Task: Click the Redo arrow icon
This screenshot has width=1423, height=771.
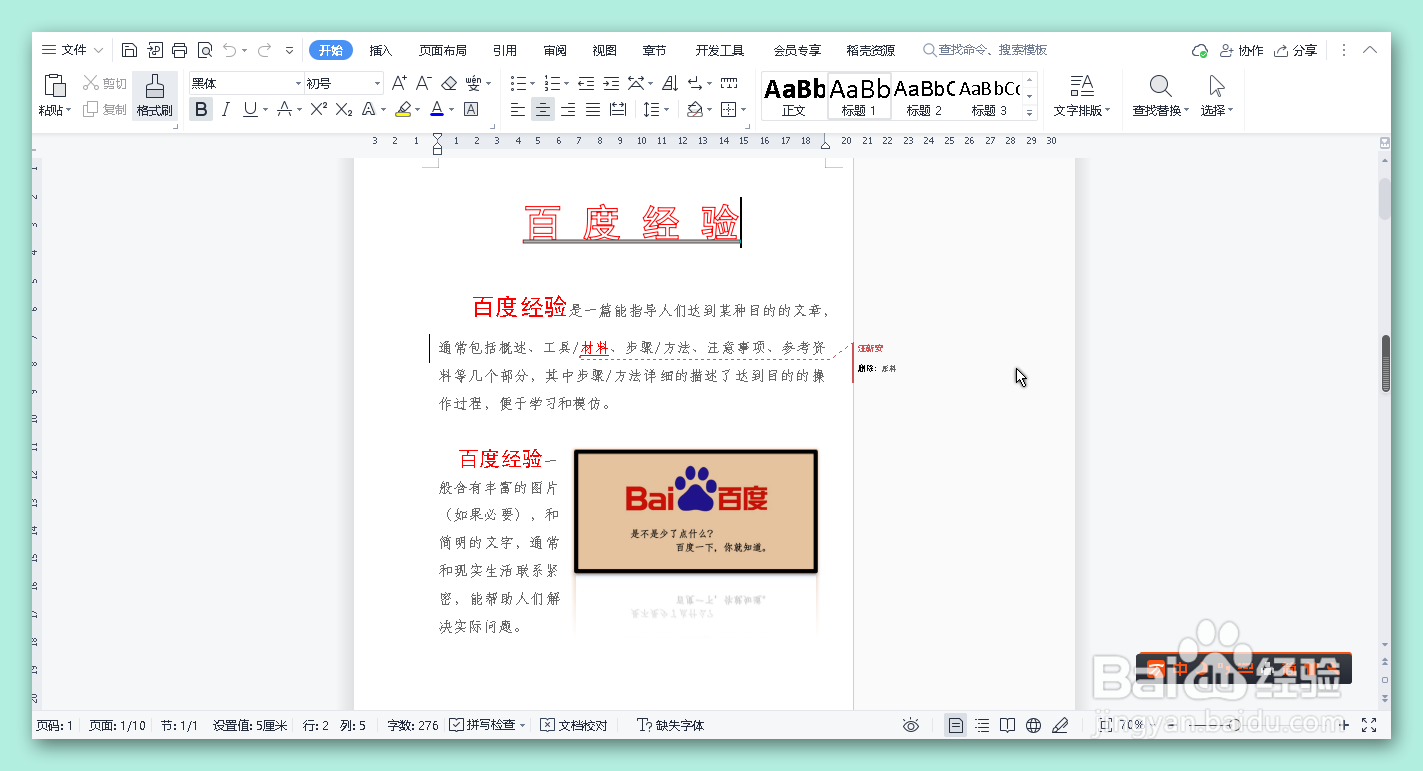Action: (x=264, y=50)
